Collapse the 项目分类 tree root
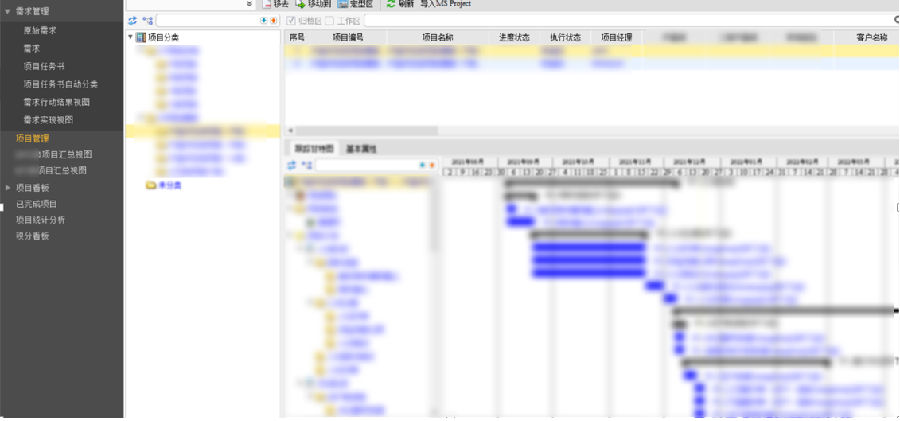Screen dimensions: 900x421 coord(130,37)
